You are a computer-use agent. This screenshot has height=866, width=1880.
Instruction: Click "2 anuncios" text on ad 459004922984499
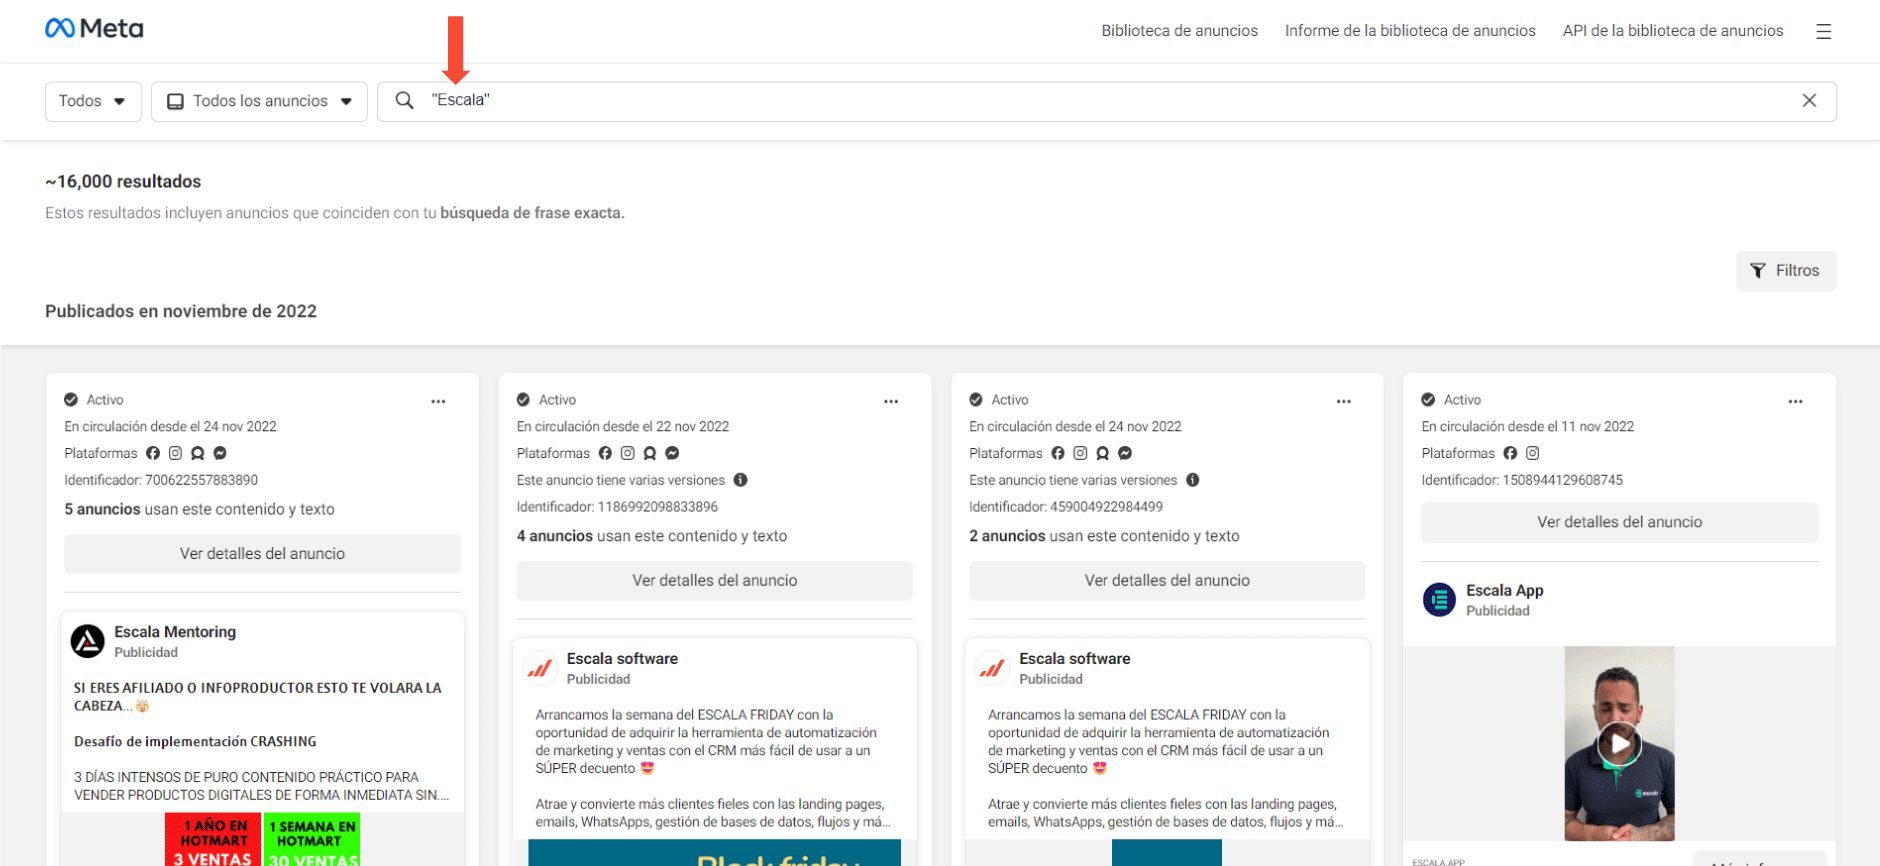[1007, 537]
